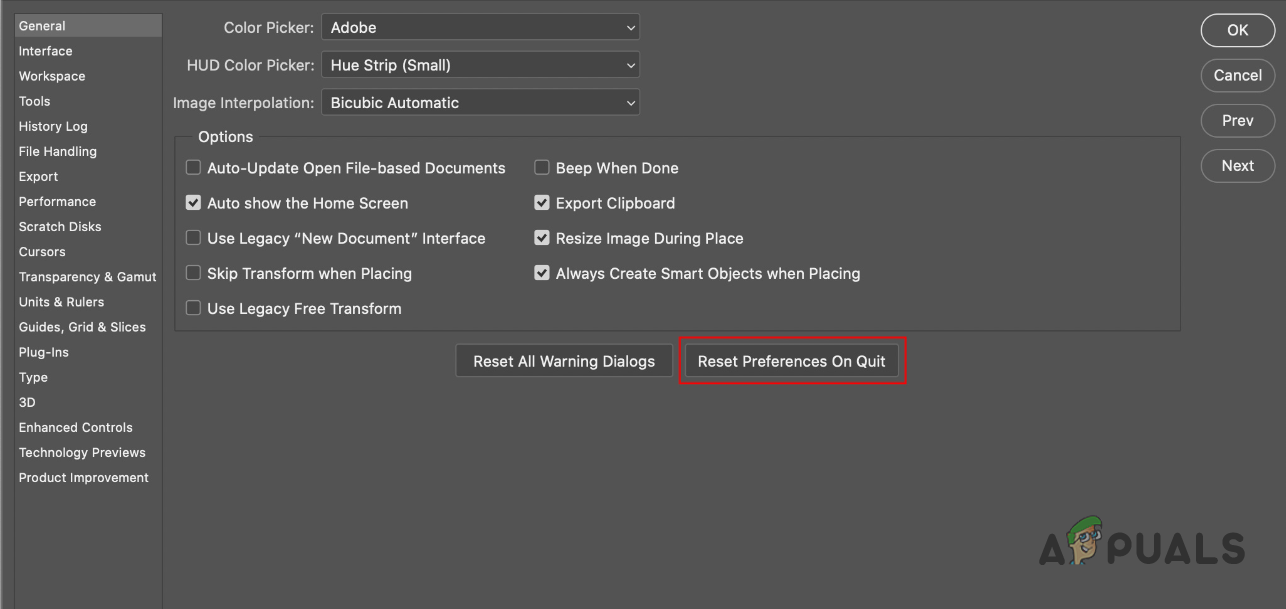Confirm preferences with OK button
1286x609 pixels.
(1237, 30)
